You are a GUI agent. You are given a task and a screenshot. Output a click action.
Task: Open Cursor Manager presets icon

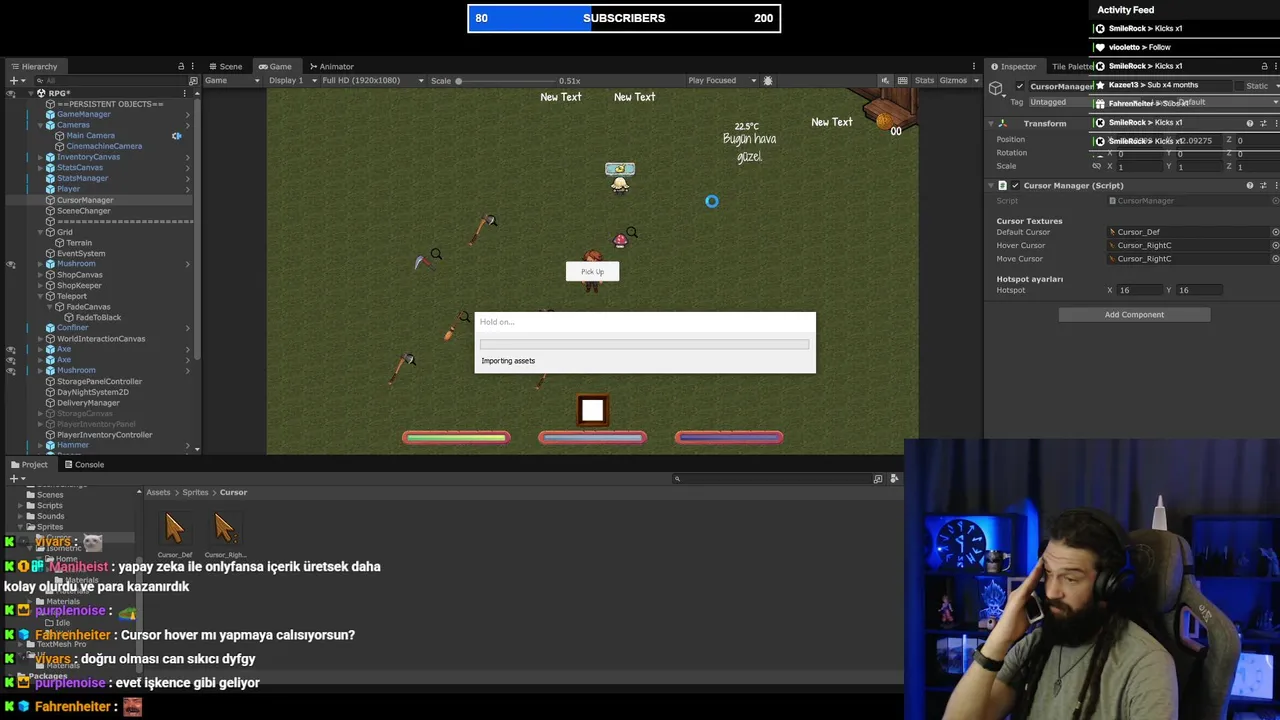point(1263,185)
